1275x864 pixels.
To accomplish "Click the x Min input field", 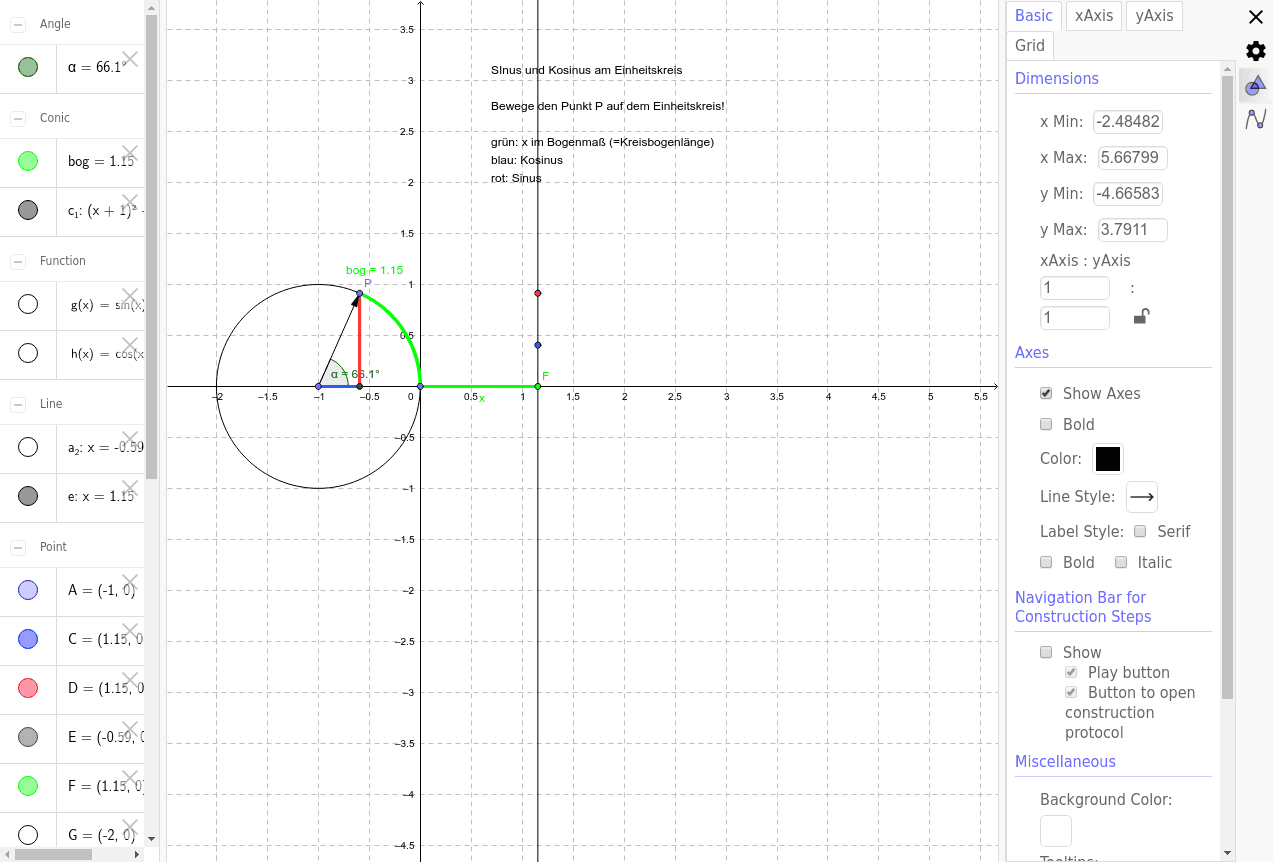I will (1128, 122).
